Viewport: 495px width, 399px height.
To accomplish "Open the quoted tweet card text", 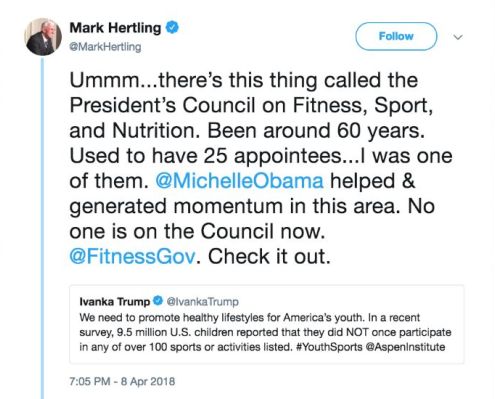I will tap(265, 332).
